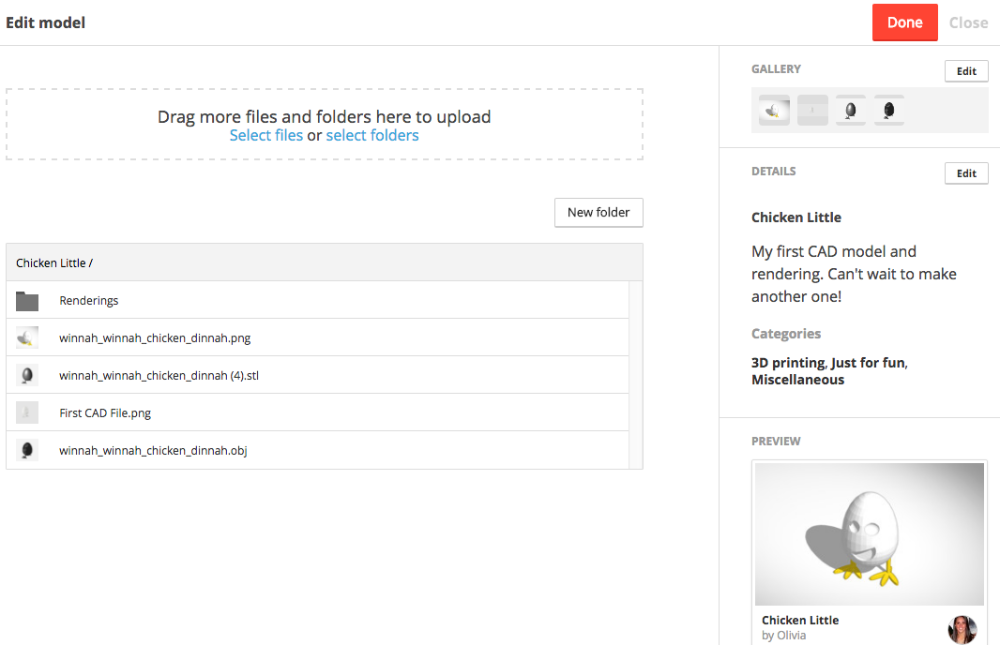
Task: Select fourth gallery thumbnail image
Action: pos(888,110)
